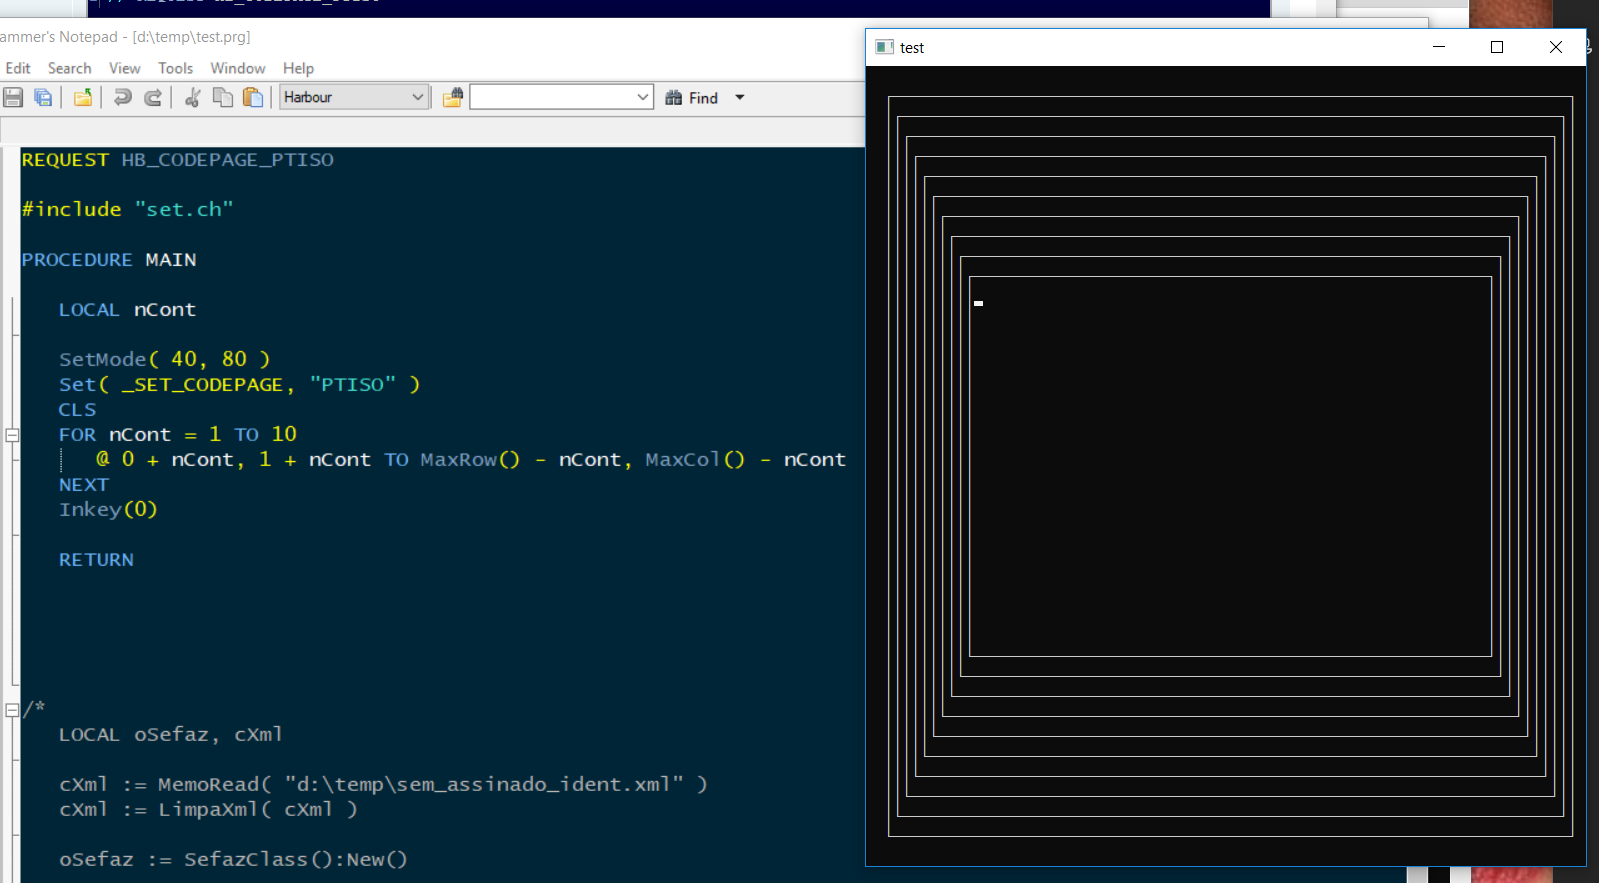
Task: Collapse the FOR loop code fold
Action: coord(12,435)
